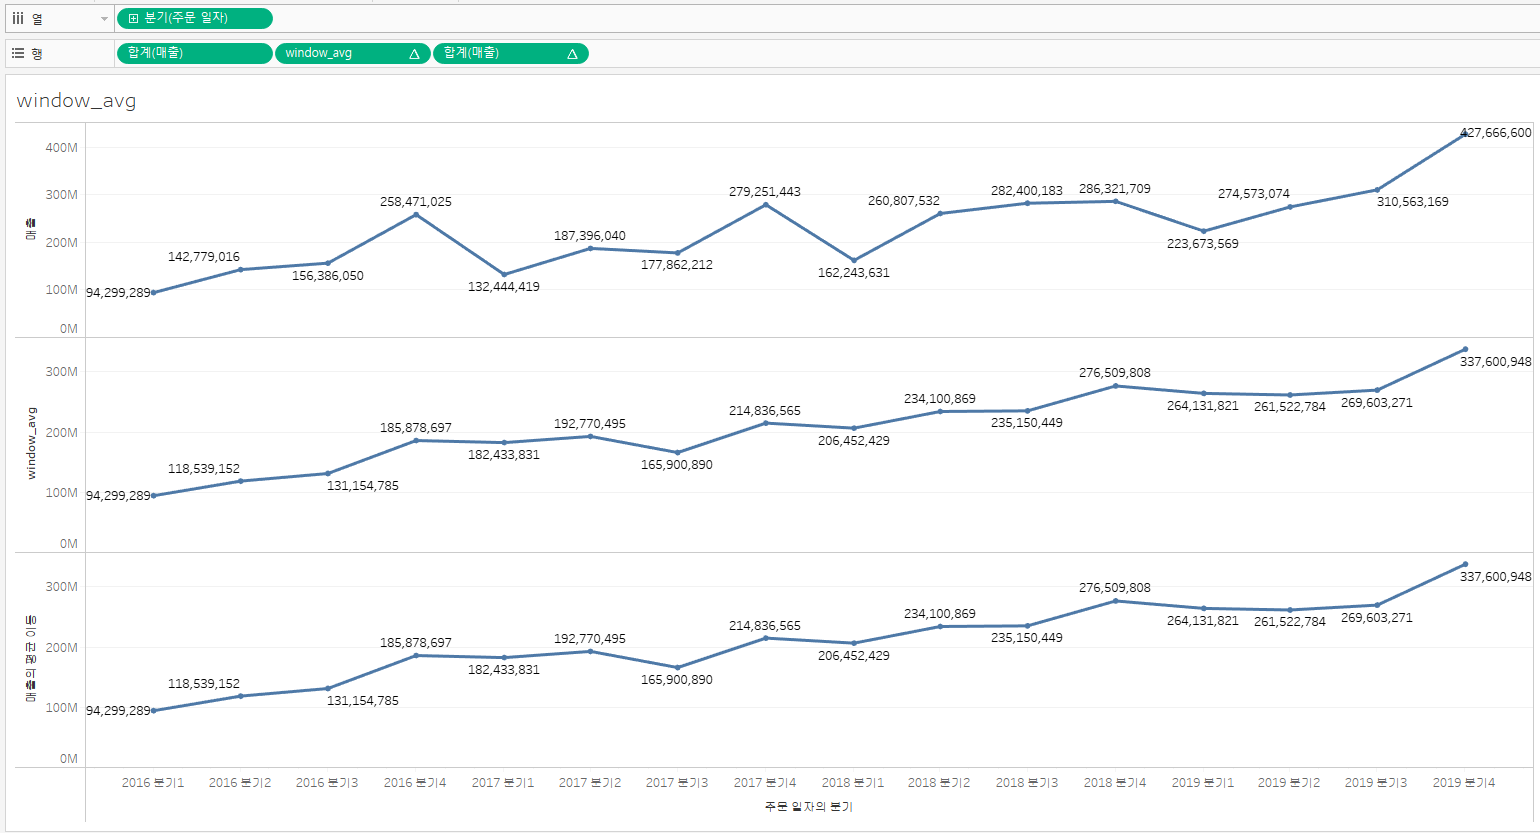Click 269,603,271 label in the bottom chart

(x=1377, y=617)
